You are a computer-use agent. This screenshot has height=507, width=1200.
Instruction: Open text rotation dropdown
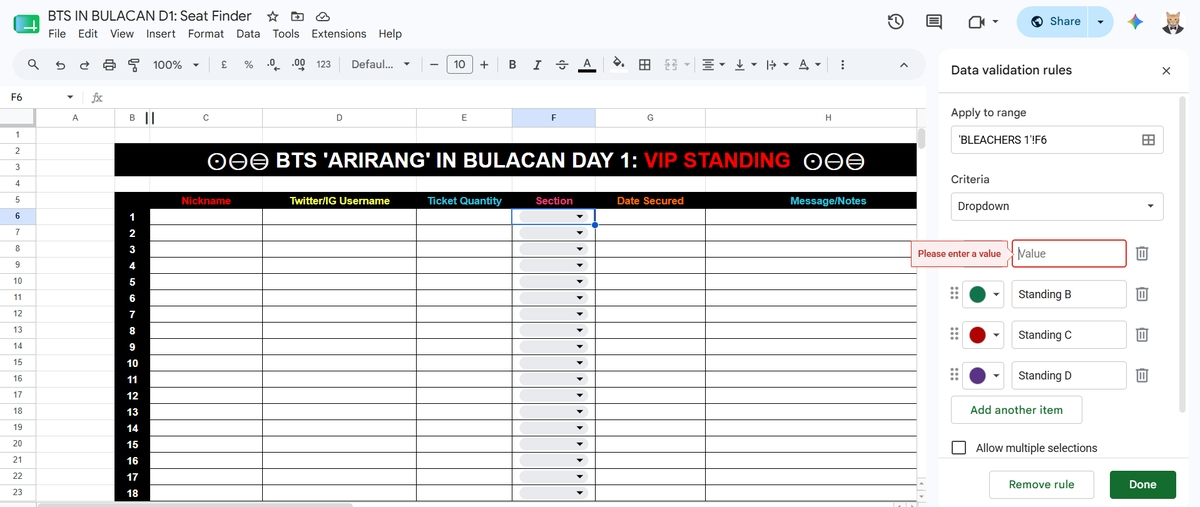pyautogui.click(x=809, y=64)
